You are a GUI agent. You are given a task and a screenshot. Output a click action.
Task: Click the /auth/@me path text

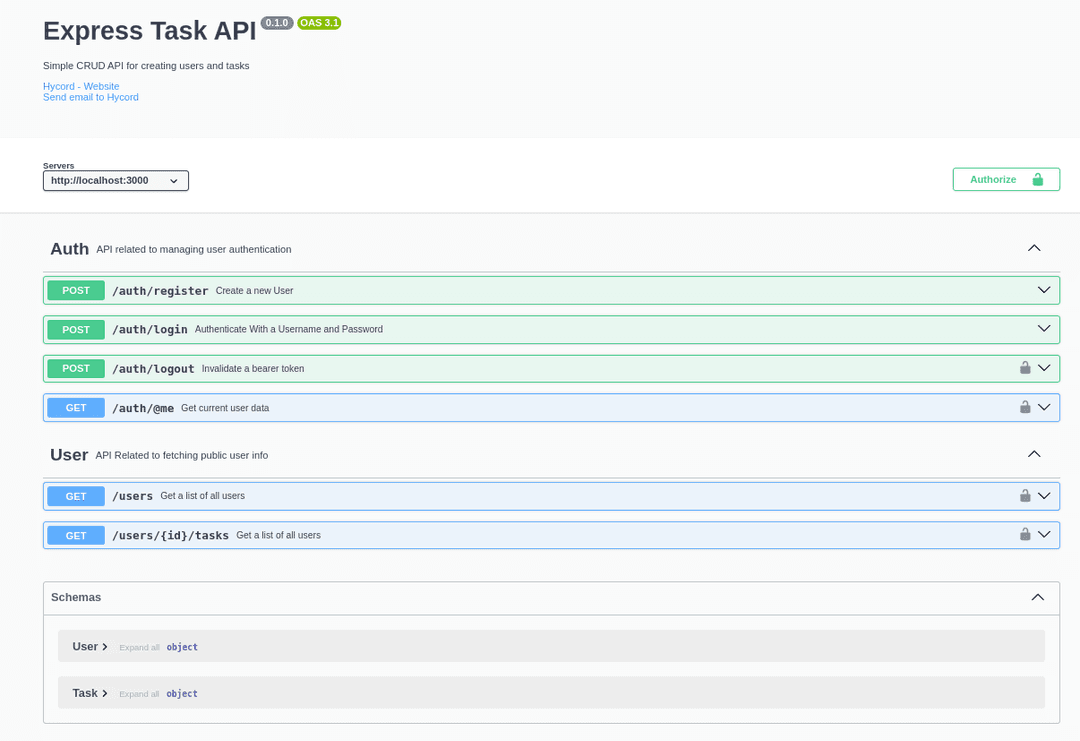pos(143,408)
